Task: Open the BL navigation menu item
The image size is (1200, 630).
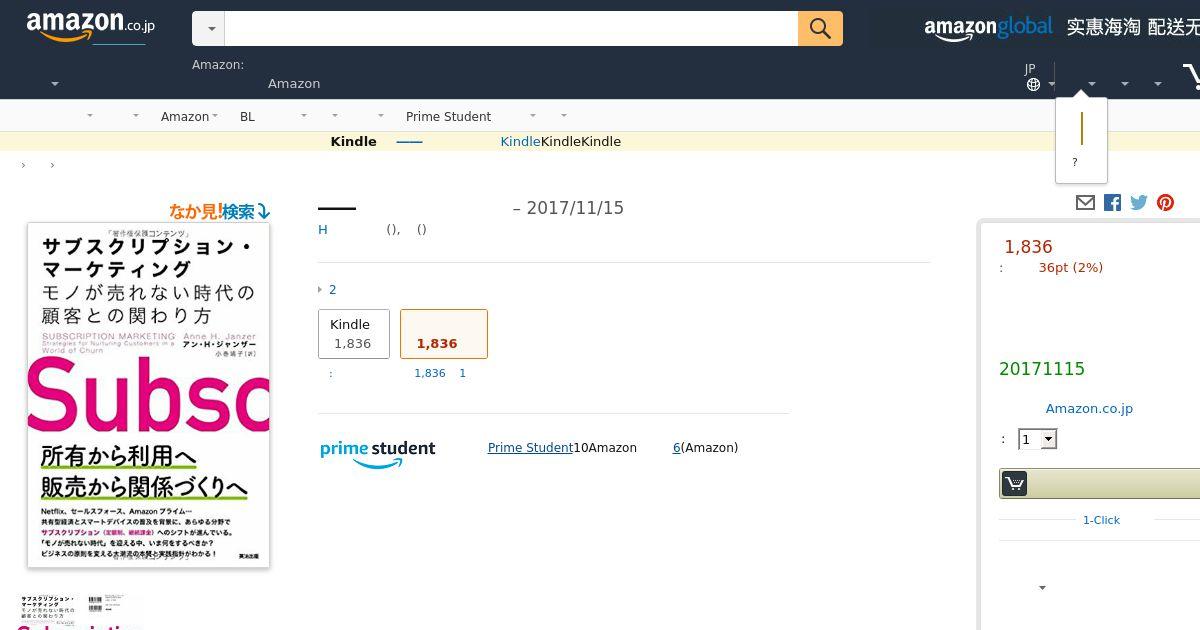Action: 247,117
